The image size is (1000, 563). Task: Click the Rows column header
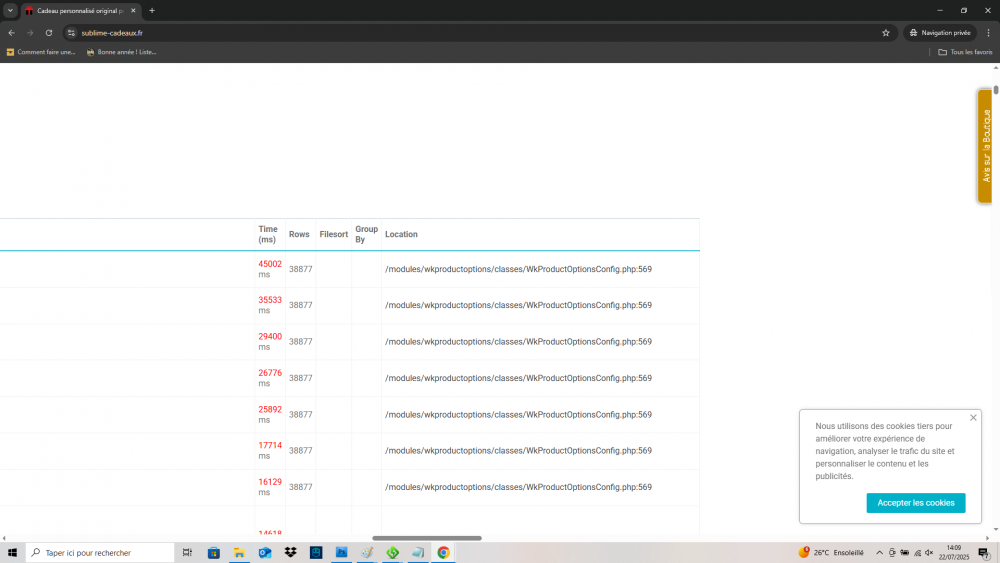pyautogui.click(x=299, y=235)
